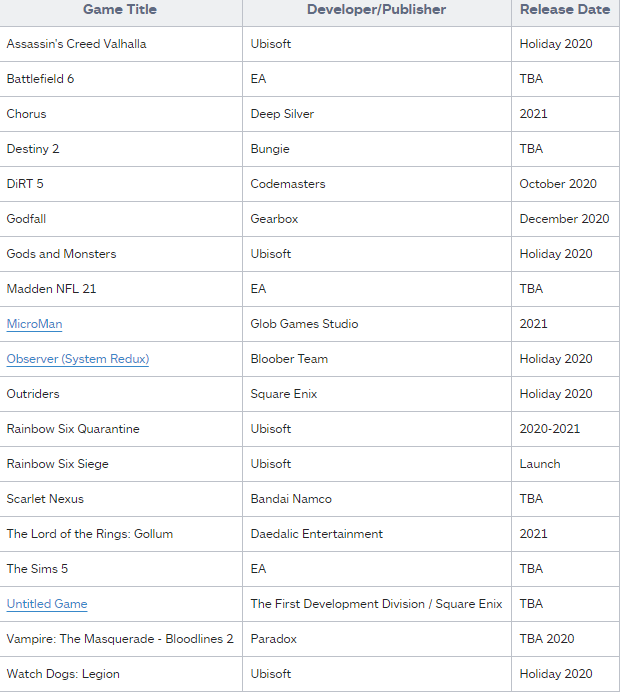The width and height of the screenshot is (620, 693).
Task: Select The First Development Division / Square Enix
Action: pos(377,604)
